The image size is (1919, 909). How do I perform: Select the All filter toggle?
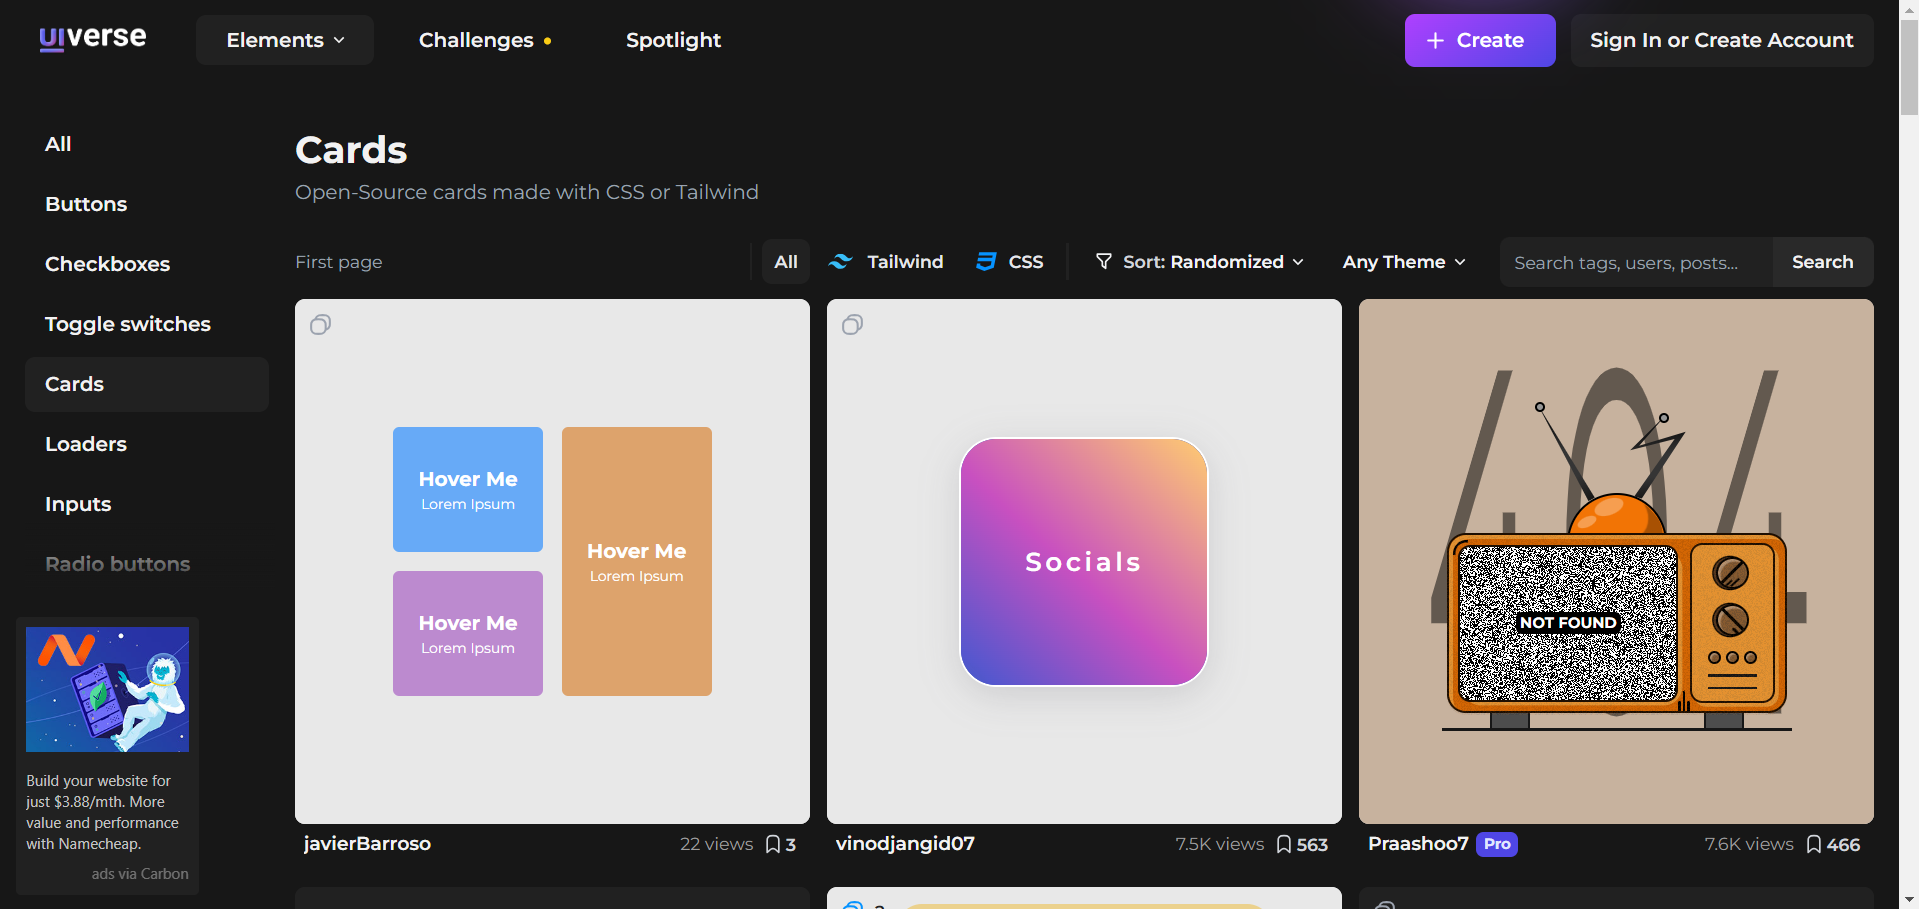click(786, 262)
